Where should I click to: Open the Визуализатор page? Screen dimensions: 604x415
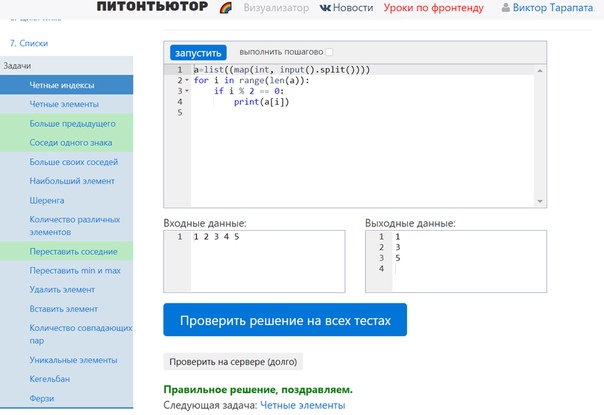[x=276, y=8]
